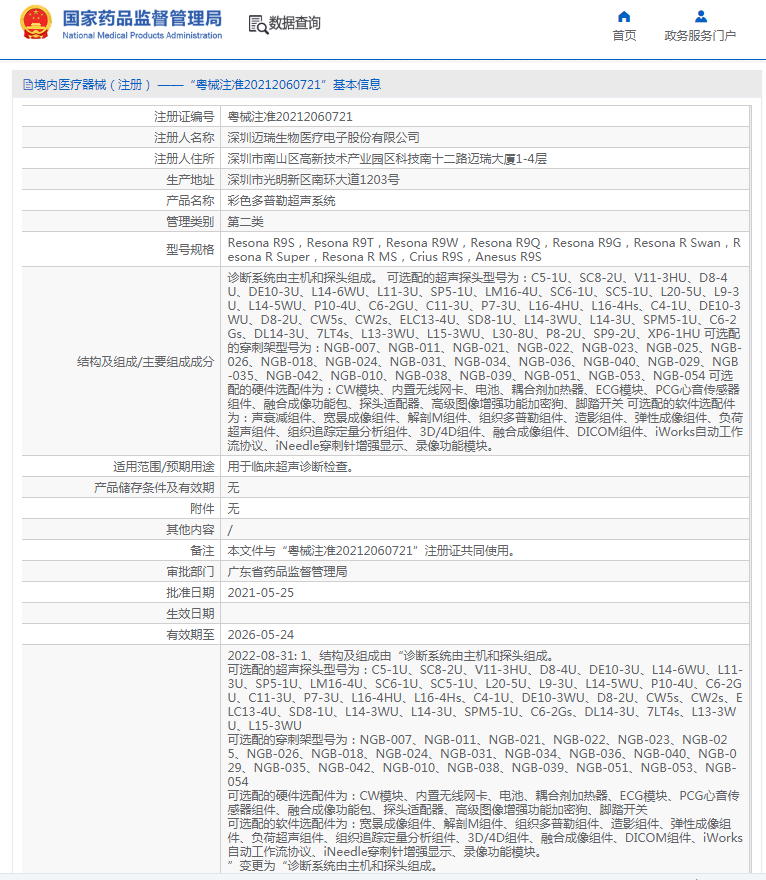Click the 生产地址 label
The height and width of the screenshot is (880, 766).
pyautogui.click(x=190, y=180)
